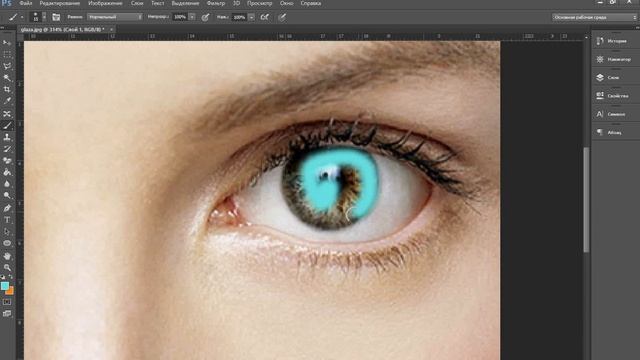Open the 3D menu
This screenshot has width=640, height=360.
[x=236, y=3]
